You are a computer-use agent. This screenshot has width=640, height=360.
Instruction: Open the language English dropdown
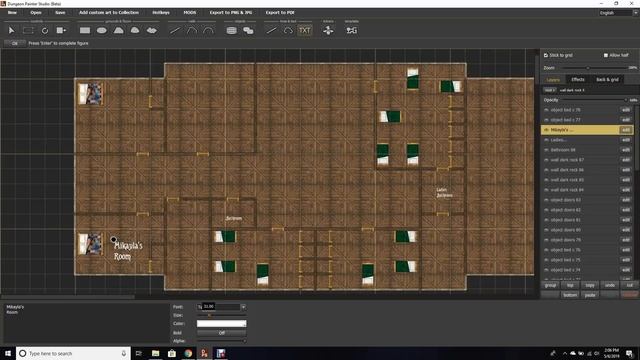[x=618, y=13]
